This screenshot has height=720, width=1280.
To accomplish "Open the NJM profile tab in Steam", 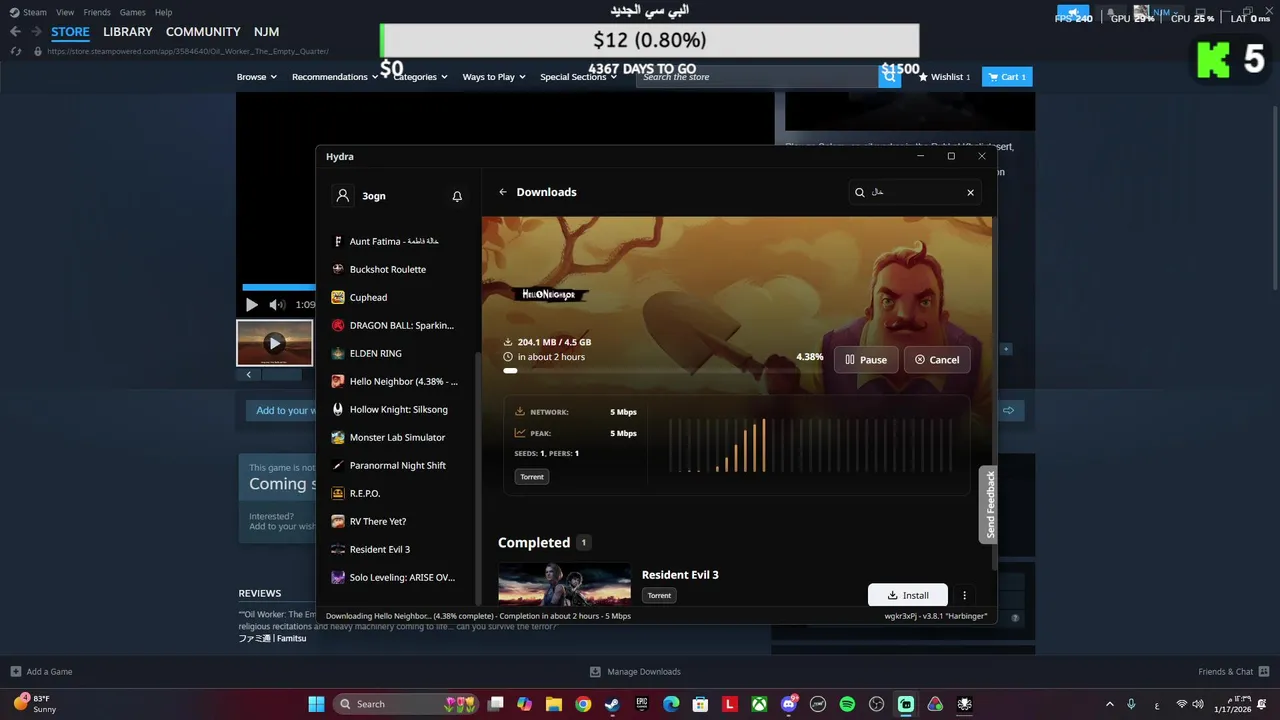I will click(x=266, y=32).
